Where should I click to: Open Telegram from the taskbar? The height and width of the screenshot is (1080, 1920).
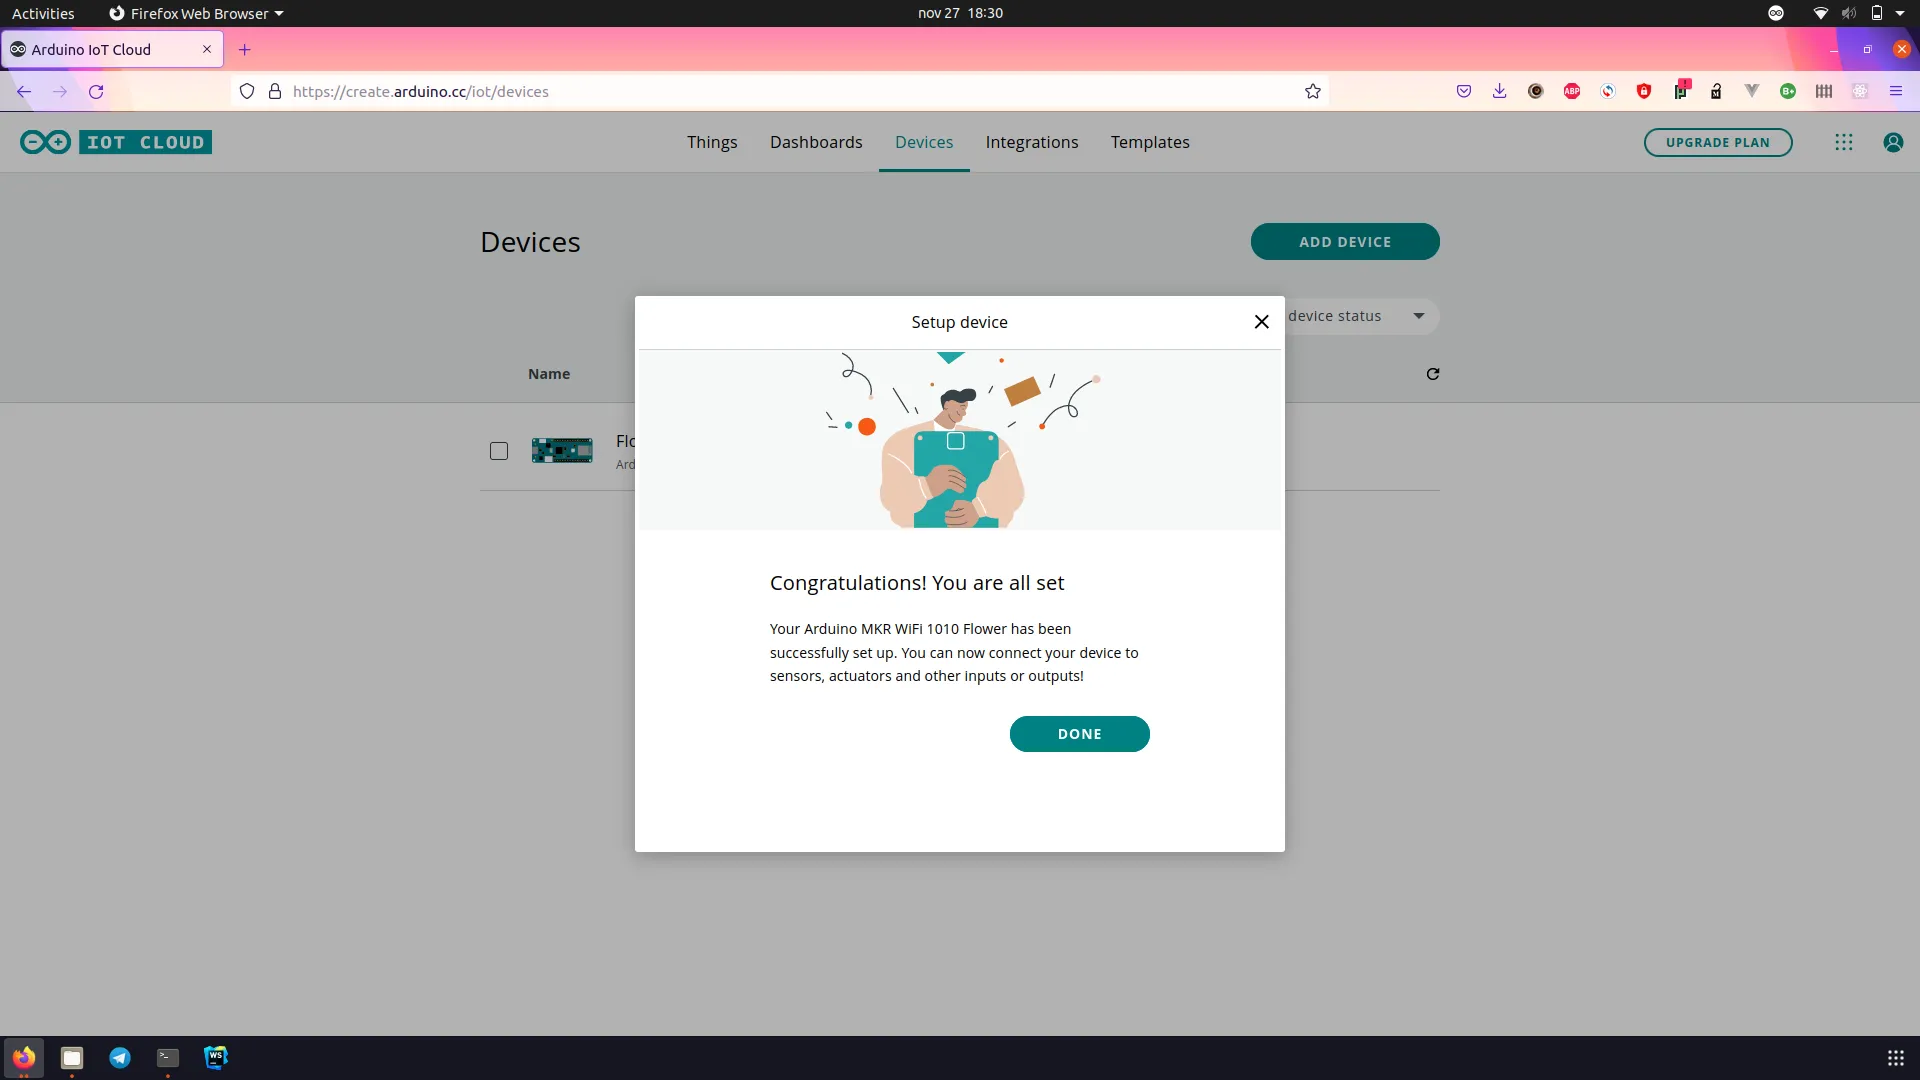tap(120, 1057)
